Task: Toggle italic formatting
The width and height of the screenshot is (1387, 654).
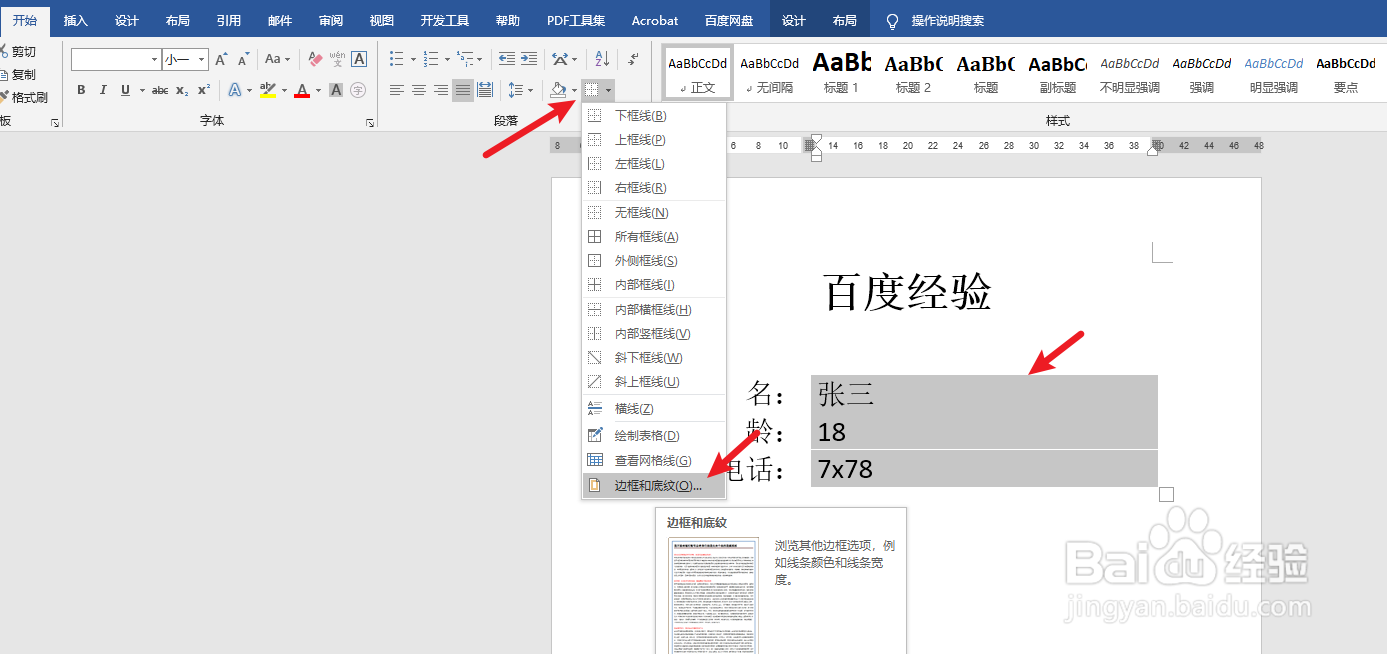Action: 103,90
